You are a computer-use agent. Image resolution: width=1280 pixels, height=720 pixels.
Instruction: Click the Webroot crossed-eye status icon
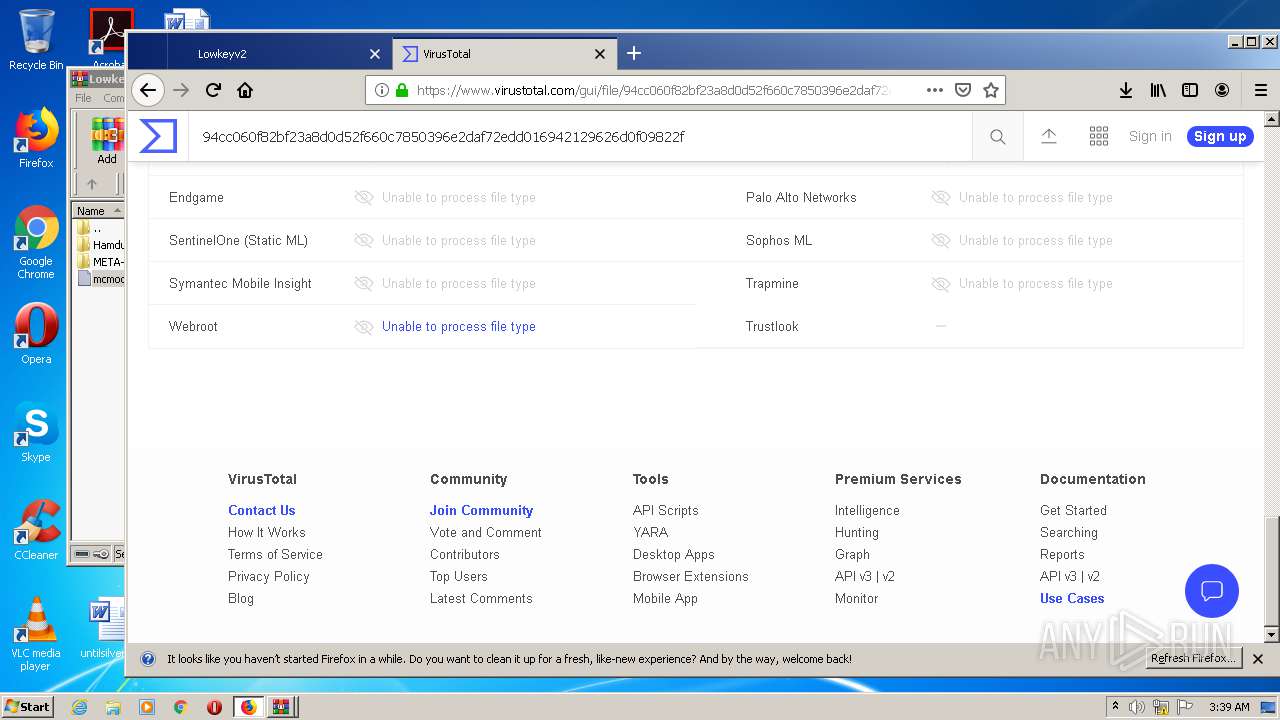point(364,326)
